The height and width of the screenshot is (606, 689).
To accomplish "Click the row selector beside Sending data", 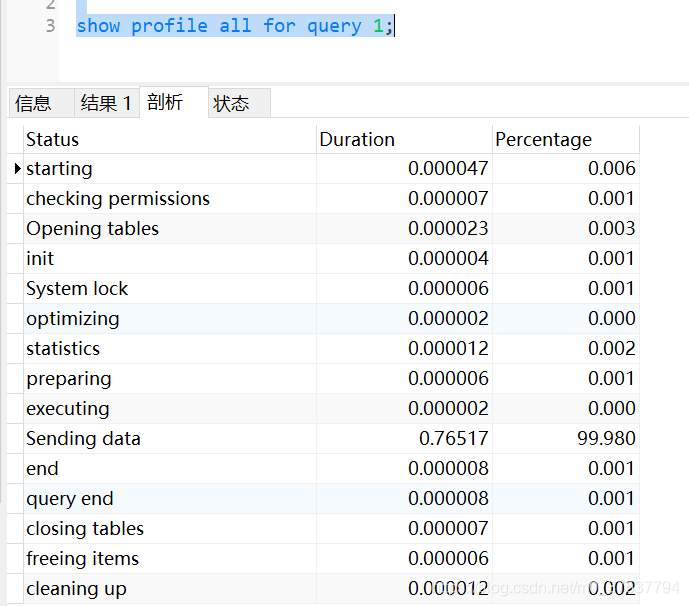I will click(15, 439).
